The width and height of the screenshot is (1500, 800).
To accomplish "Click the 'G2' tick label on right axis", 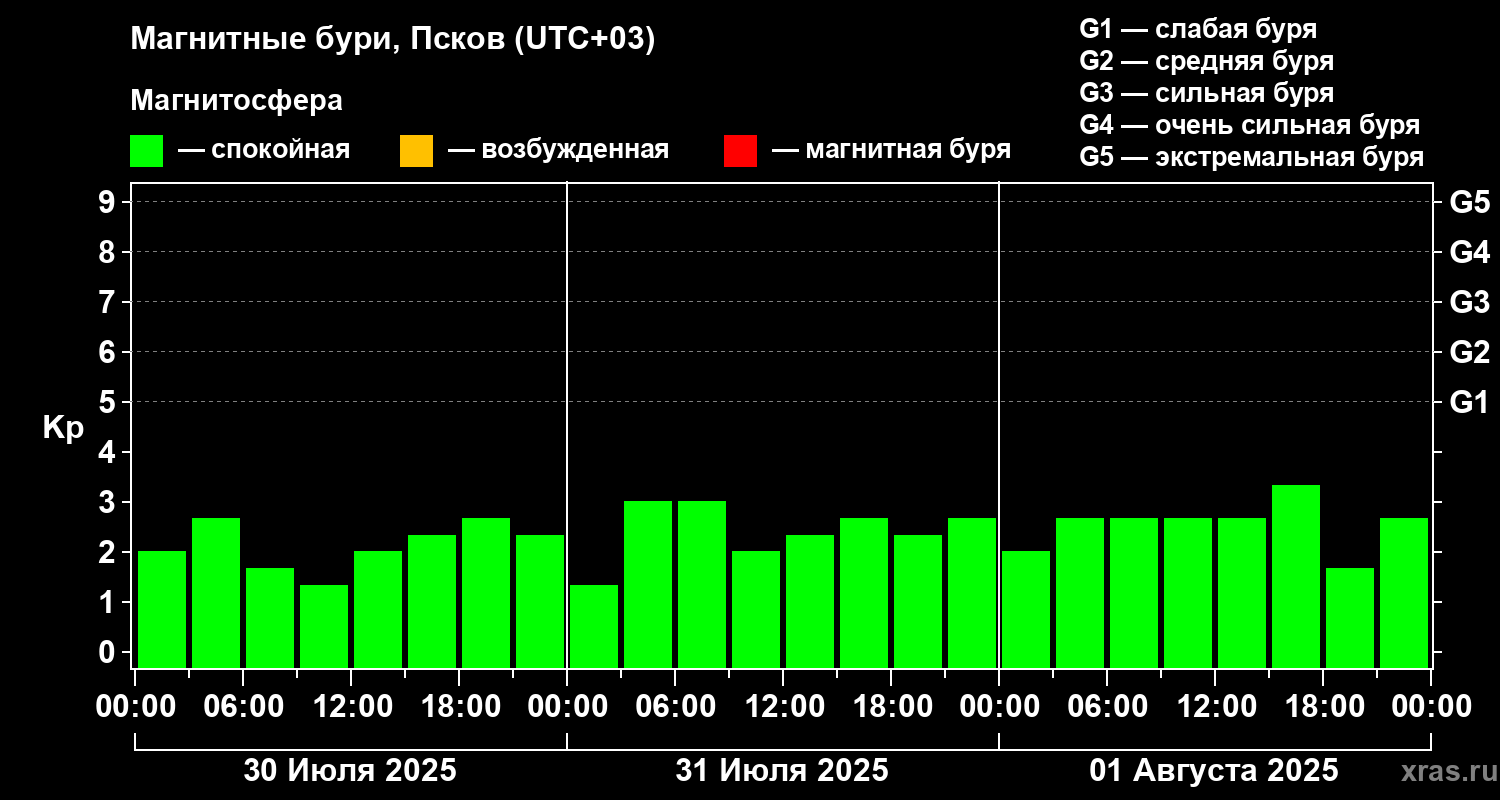I will pos(1469,352).
